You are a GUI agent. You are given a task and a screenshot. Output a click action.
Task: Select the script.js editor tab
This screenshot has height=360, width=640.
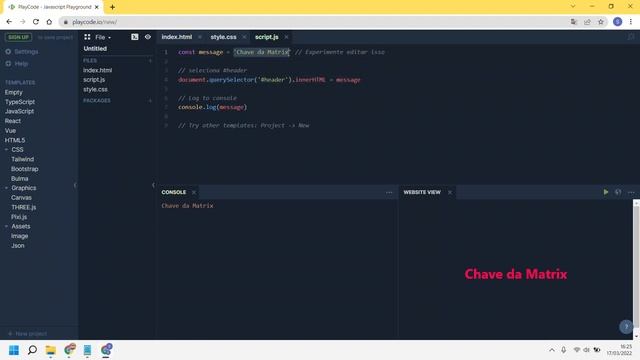pos(267,37)
